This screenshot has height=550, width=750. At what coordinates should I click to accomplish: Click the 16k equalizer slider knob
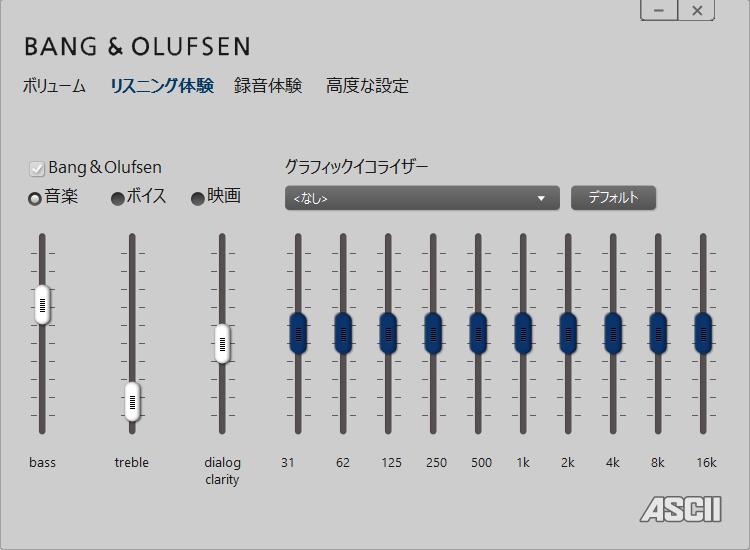point(703,333)
